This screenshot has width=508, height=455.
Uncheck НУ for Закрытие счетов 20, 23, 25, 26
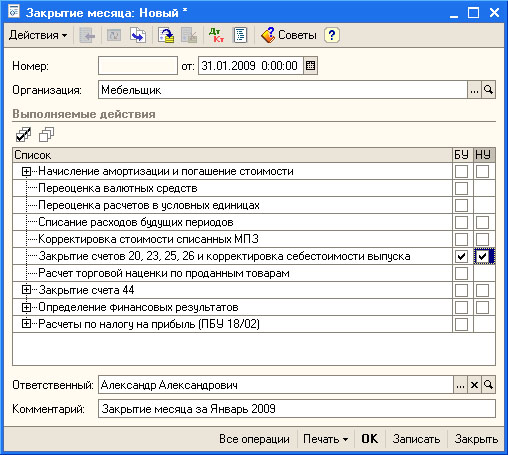[482, 256]
